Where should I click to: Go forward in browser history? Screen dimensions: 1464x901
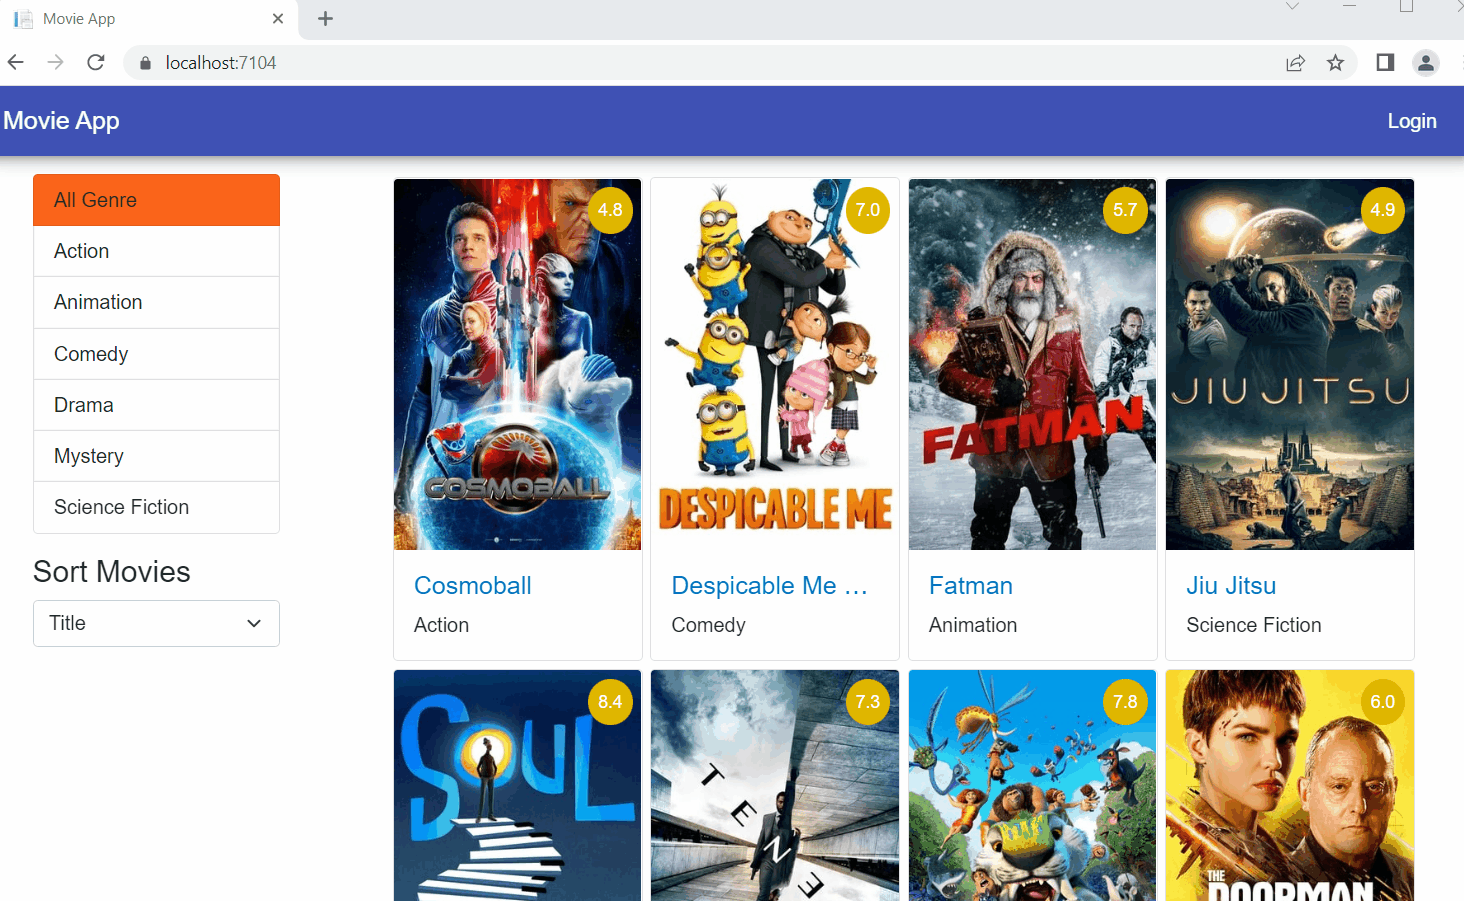tap(56, 63)
